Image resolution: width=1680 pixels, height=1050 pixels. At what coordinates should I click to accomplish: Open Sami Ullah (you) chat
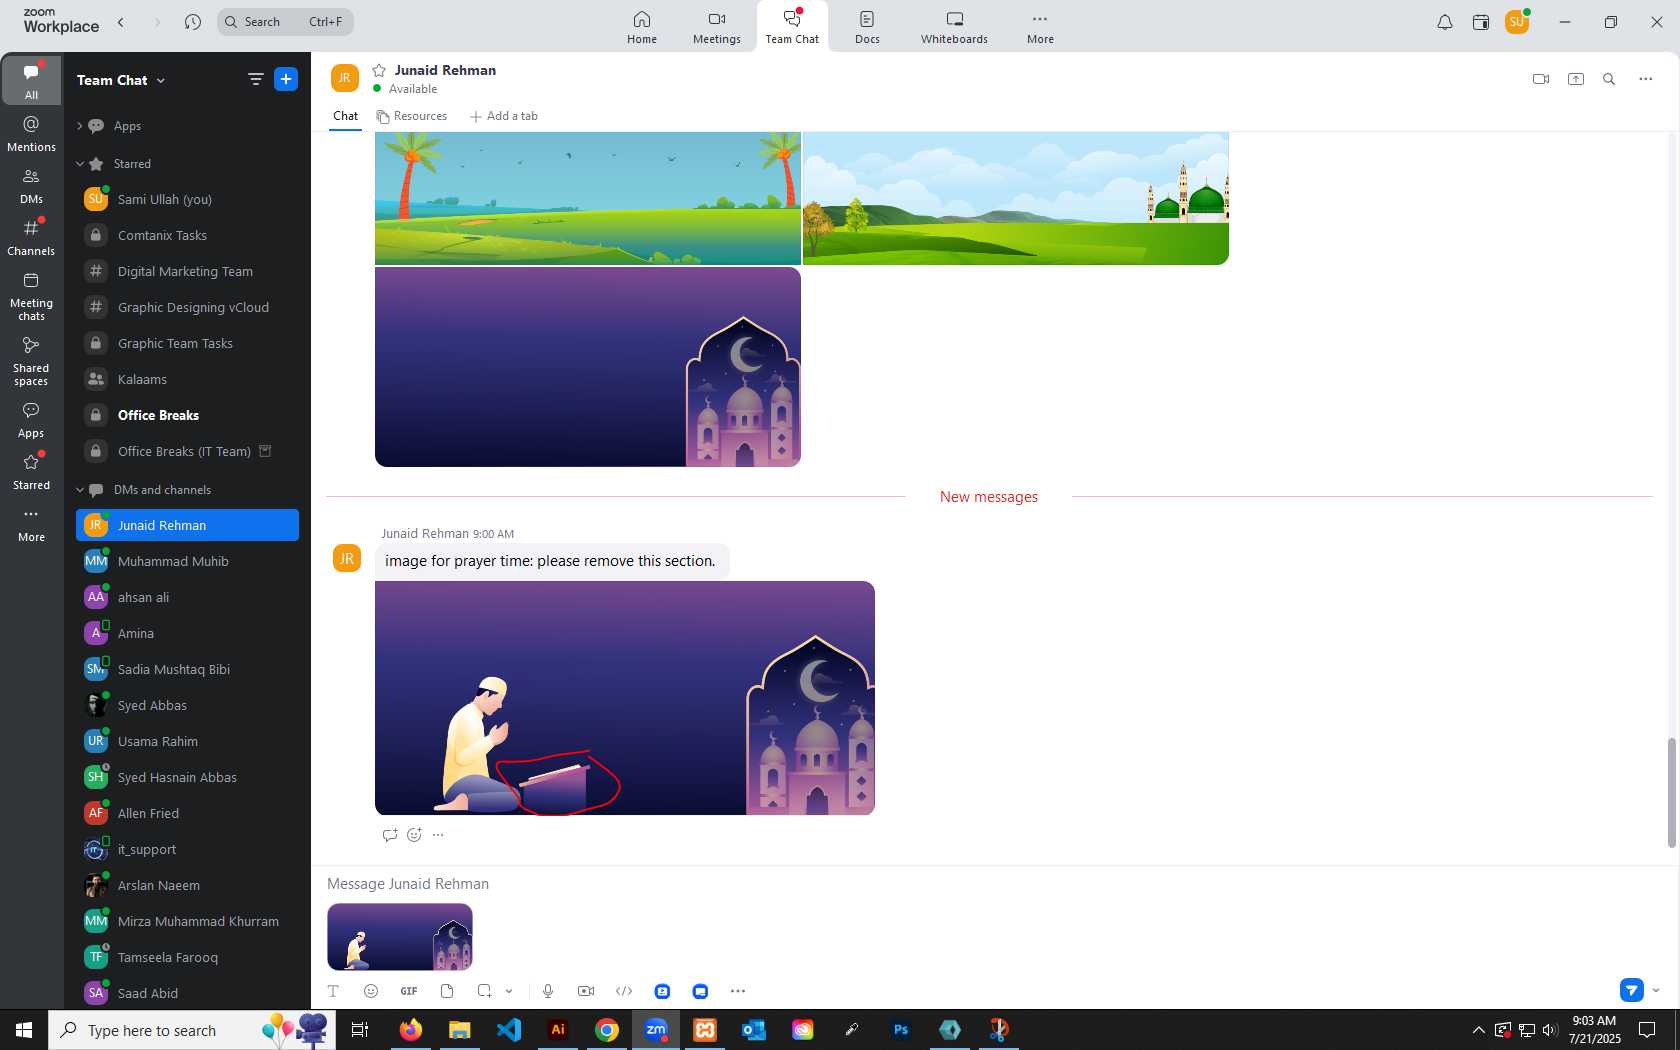(x=187, y=199)
